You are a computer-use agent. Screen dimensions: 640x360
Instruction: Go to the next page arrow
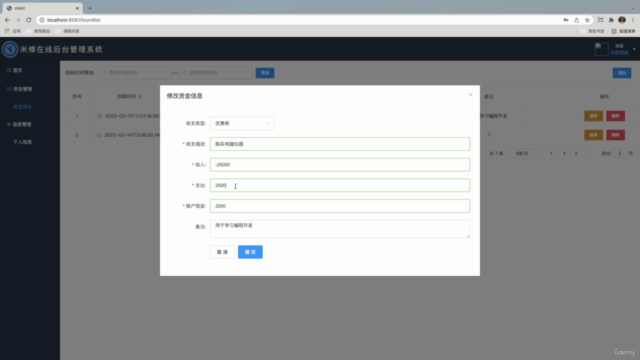(x=589, y=153)
